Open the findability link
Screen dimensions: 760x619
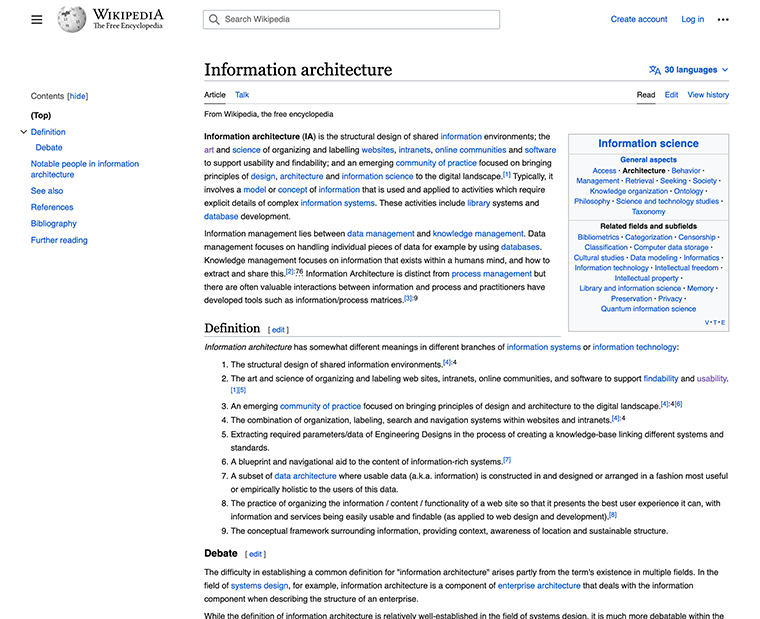[x=661, y=379]
